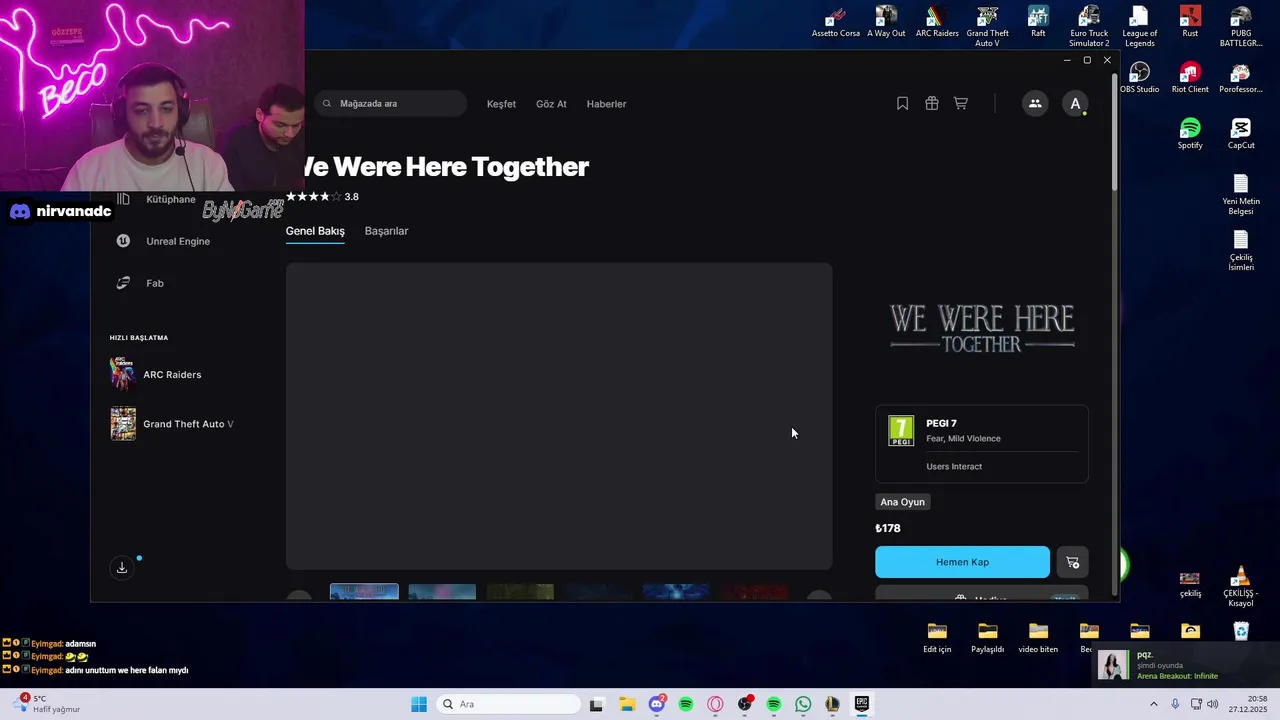
Task: Show hidden system tray icons
Action: 1153,704
